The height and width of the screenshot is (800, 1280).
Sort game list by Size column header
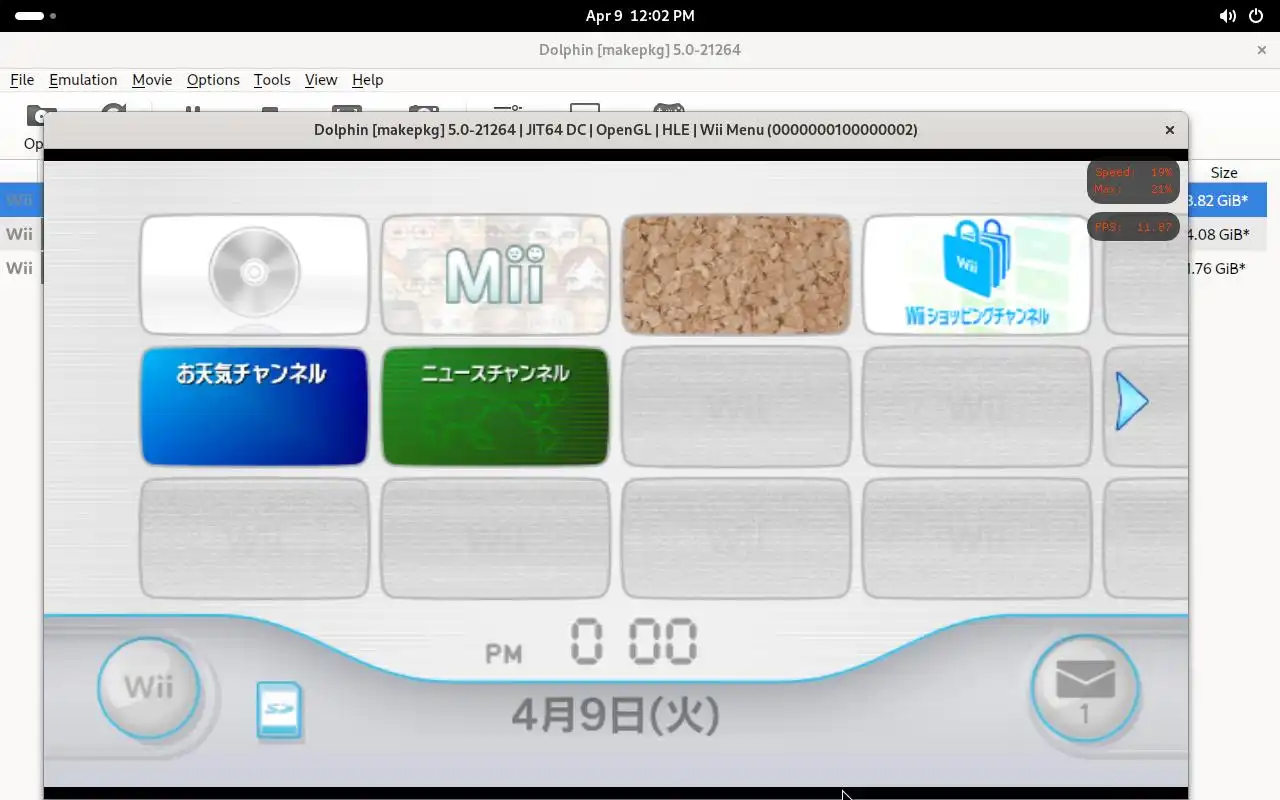coord(1224,172)
